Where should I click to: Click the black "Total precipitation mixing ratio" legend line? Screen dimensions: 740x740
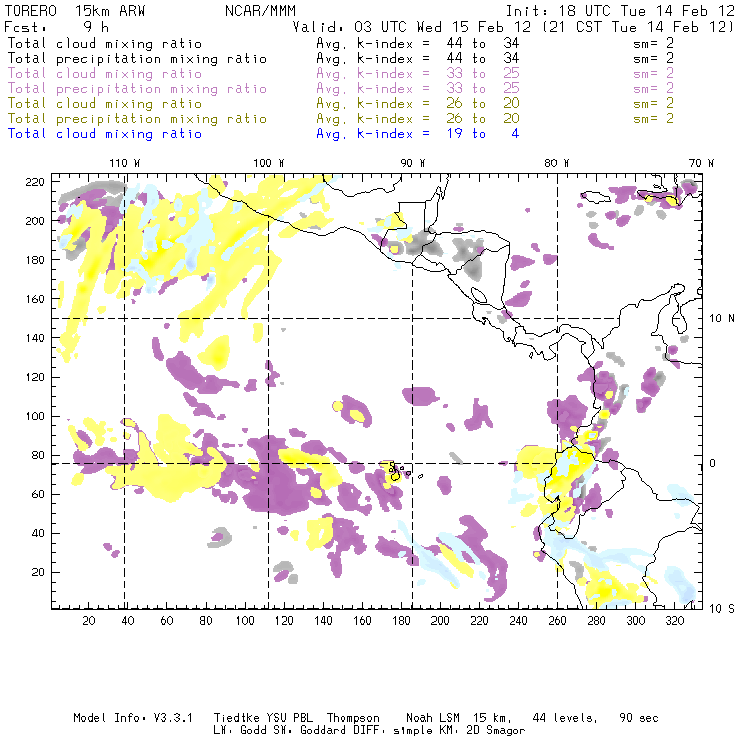137,59
